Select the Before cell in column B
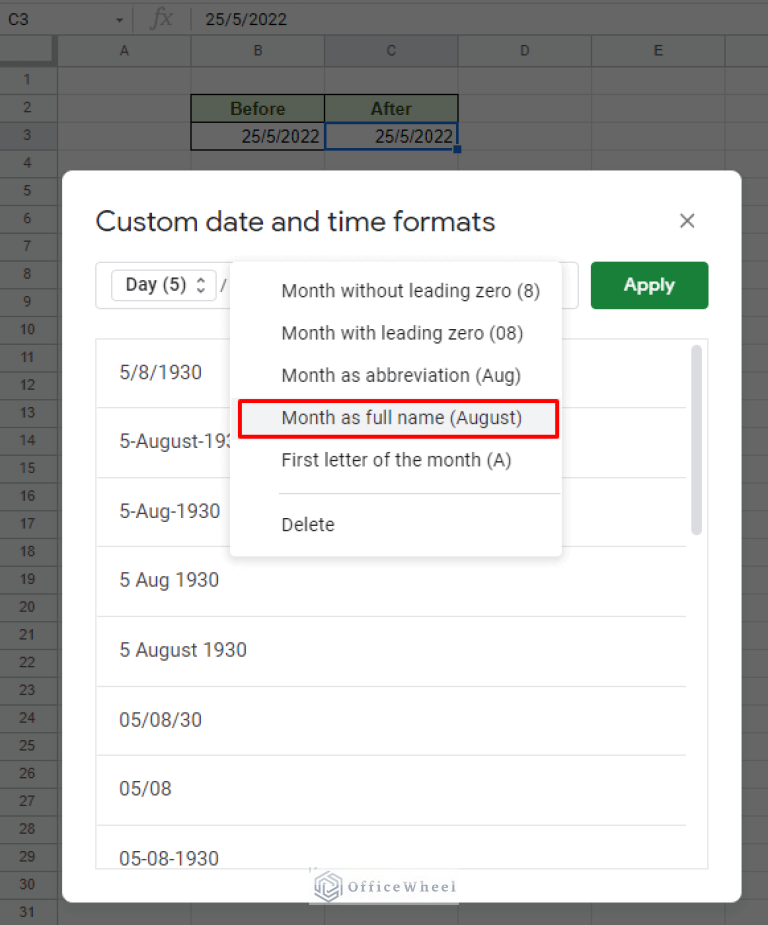 coord(257,108)
